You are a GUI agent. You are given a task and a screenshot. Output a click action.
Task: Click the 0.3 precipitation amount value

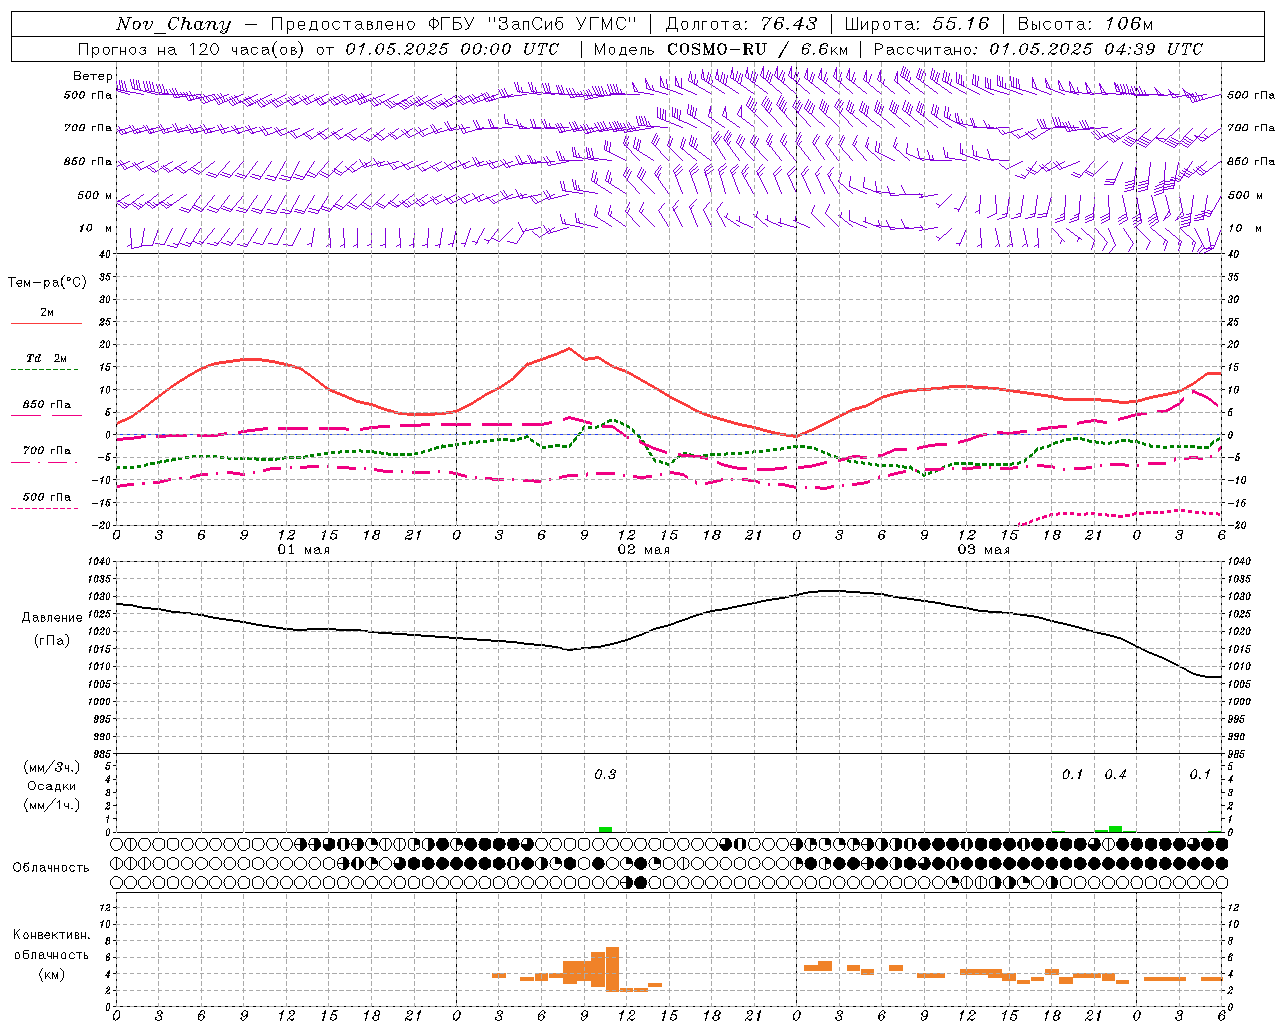605,775
